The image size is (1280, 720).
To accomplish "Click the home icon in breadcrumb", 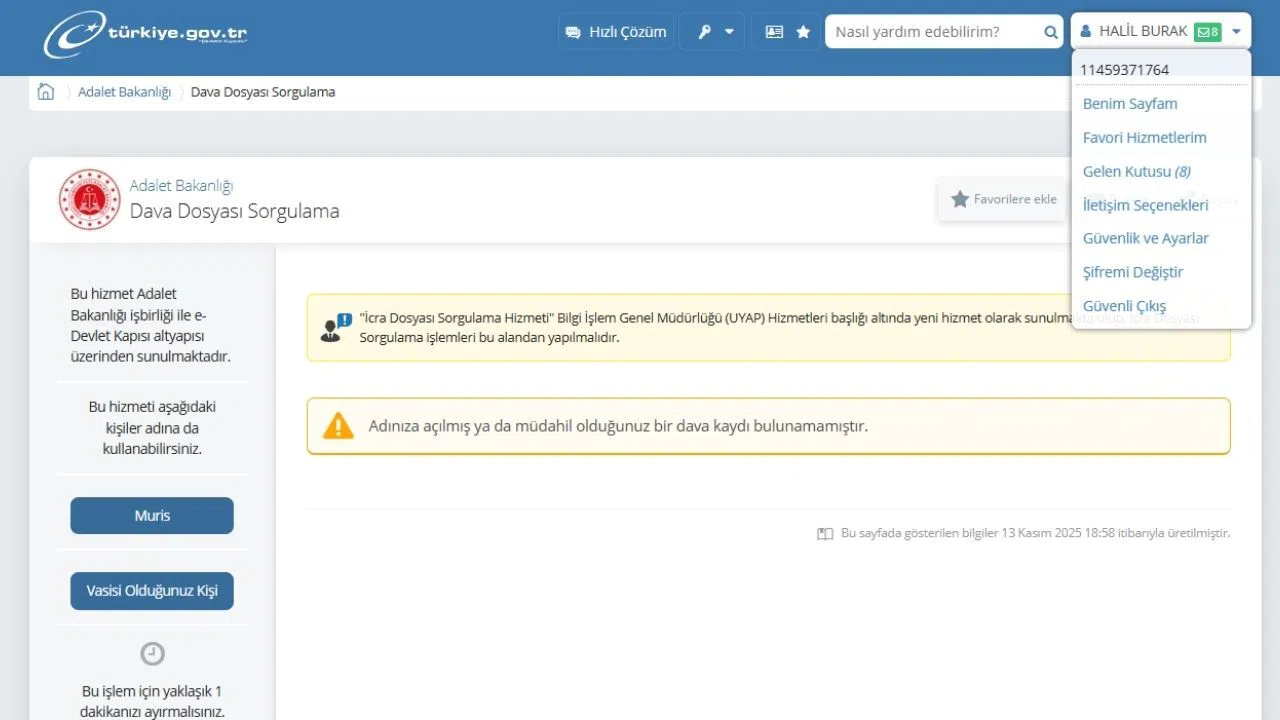I will tap(45, 92).
